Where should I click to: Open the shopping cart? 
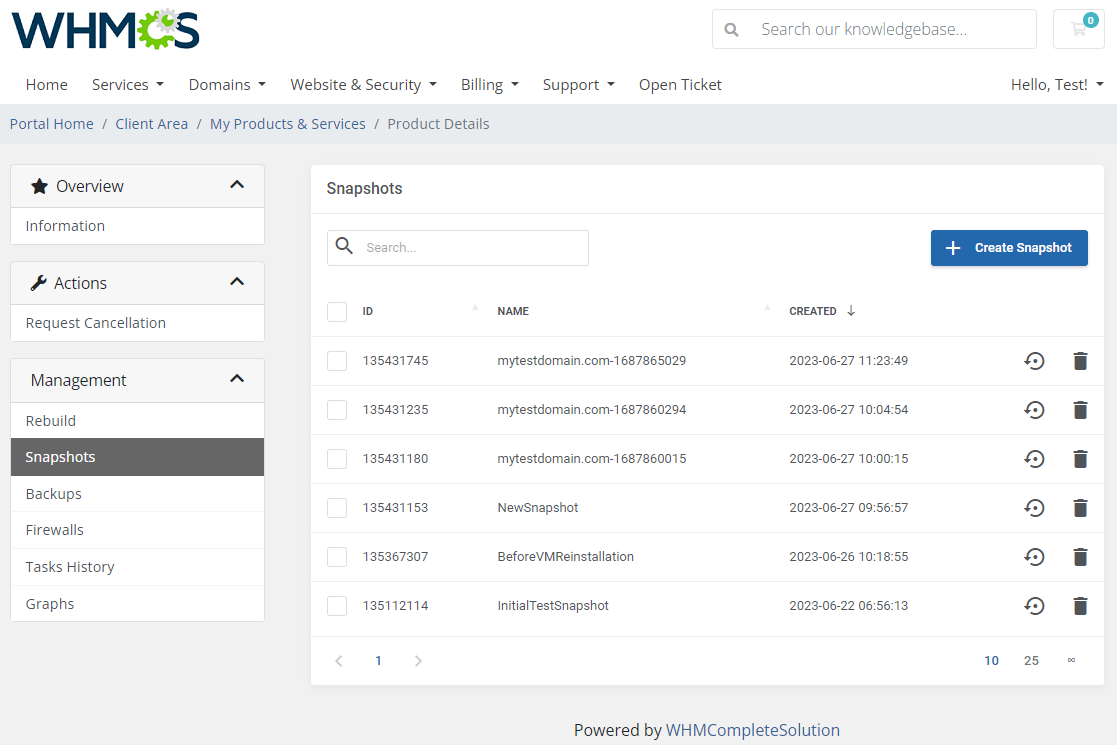[x=1078, y=29]
